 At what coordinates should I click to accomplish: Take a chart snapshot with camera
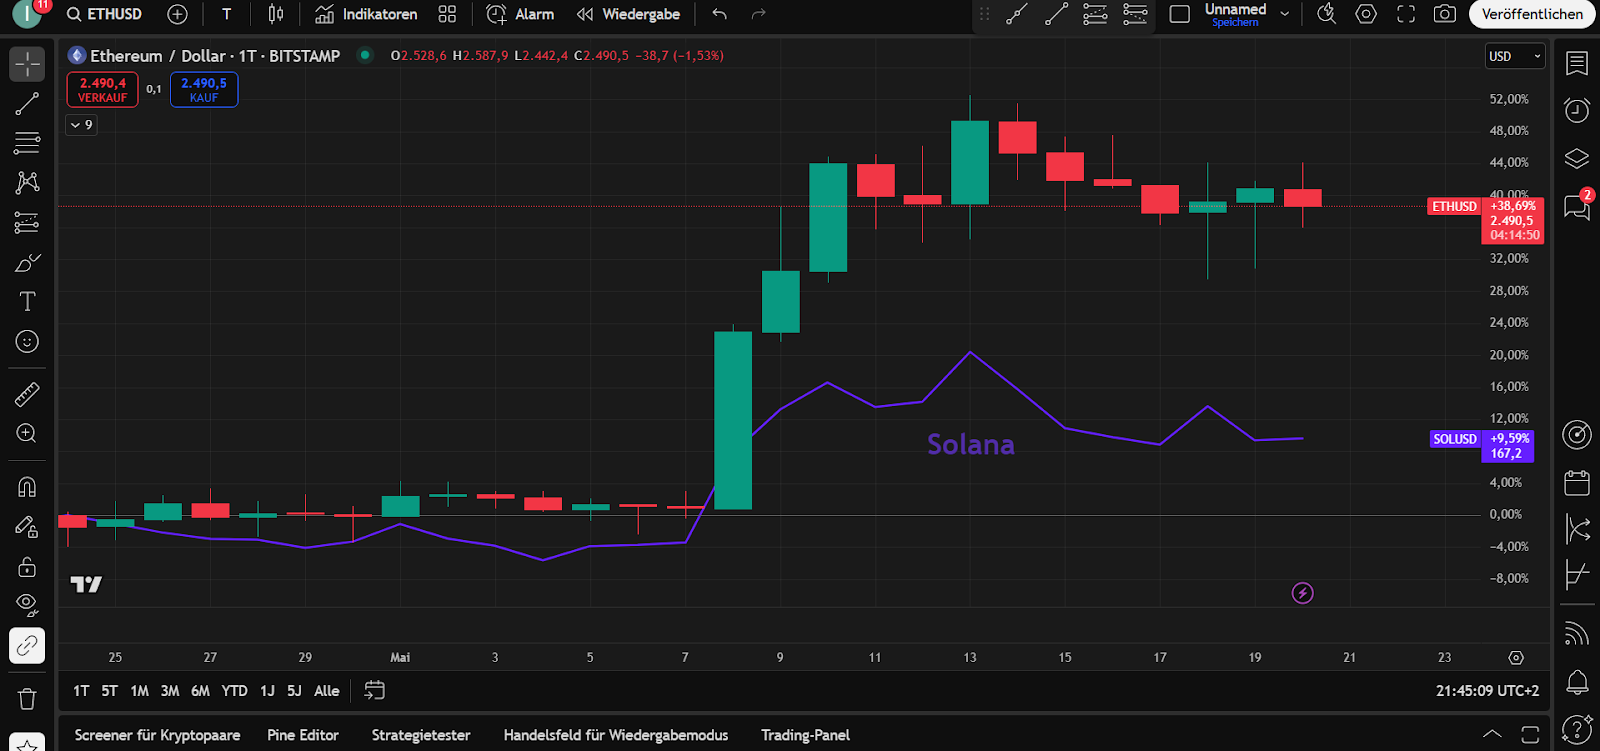1445,14
